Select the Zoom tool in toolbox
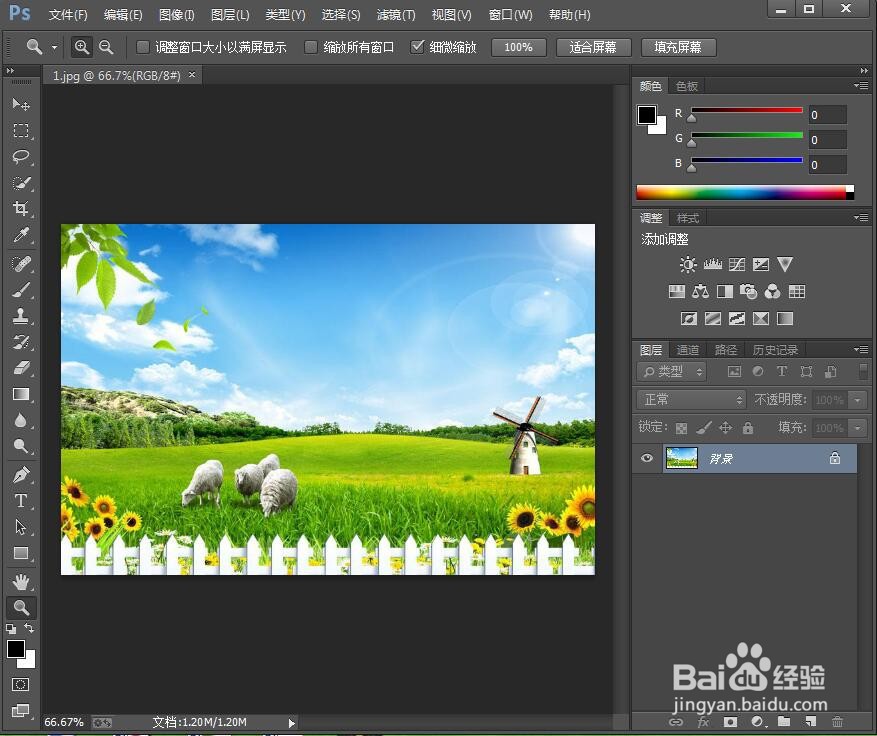This screenshot has width=877, height=736. (x=21, y=608)
